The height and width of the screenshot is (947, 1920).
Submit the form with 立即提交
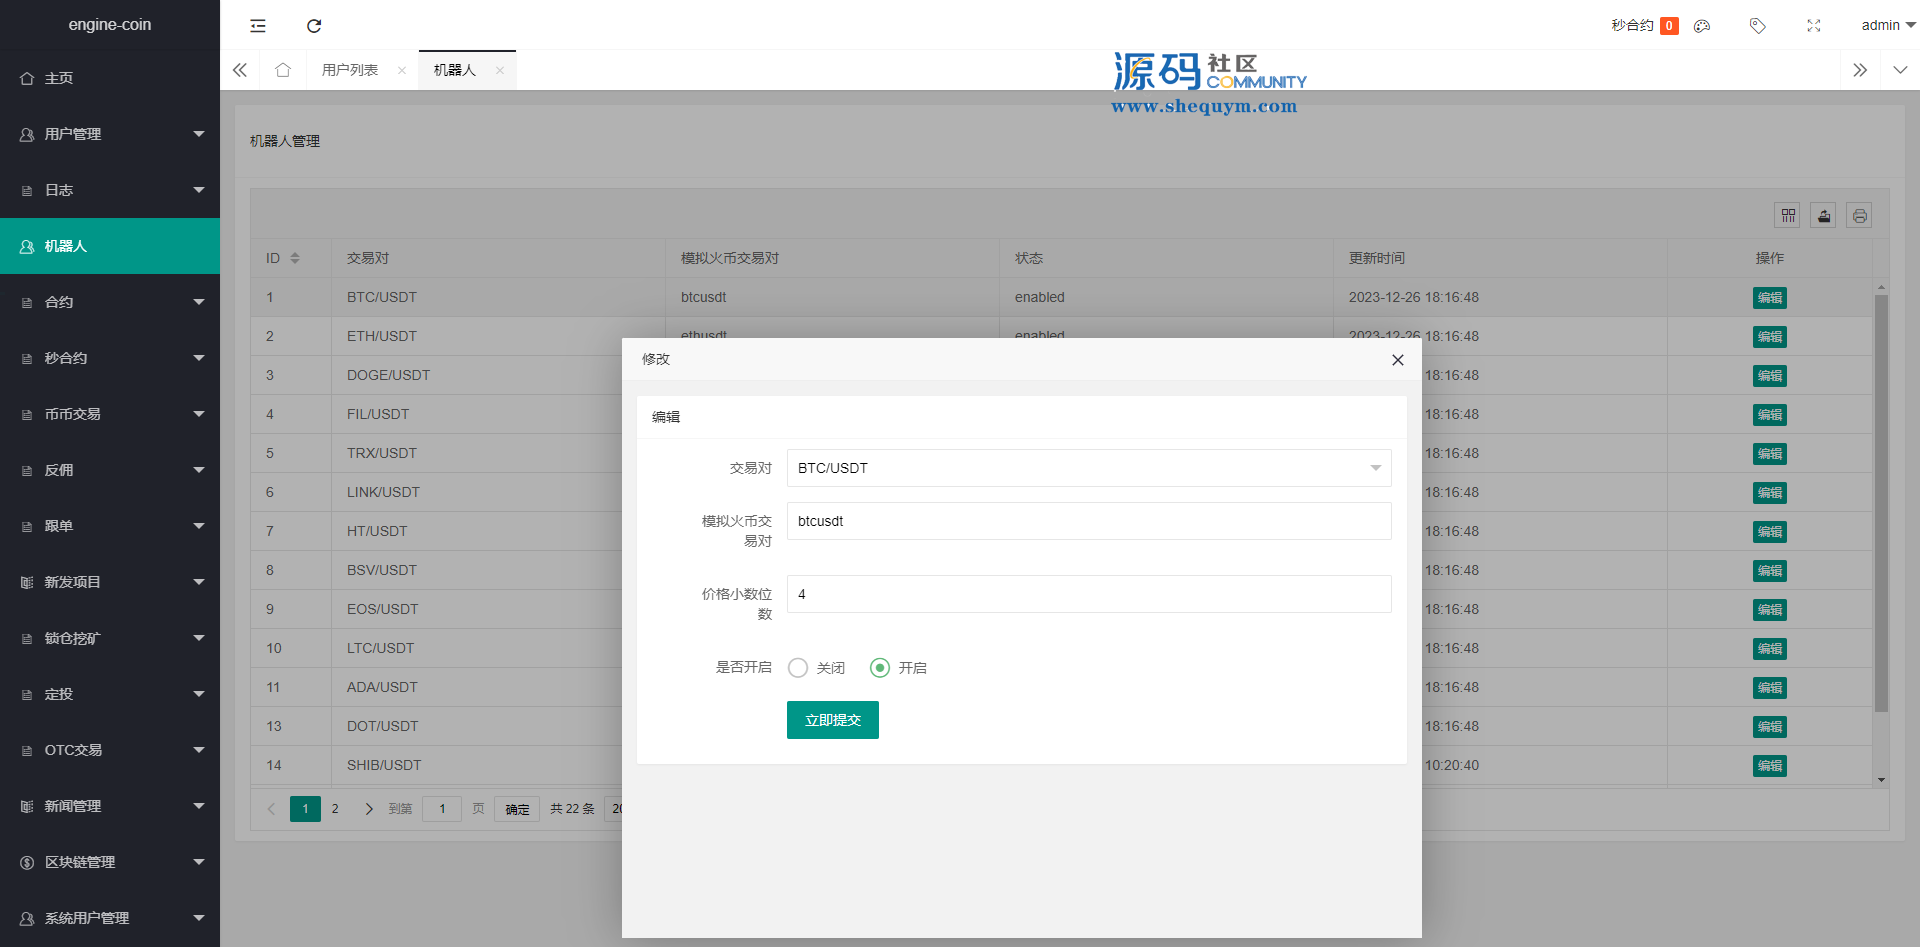click(x=833, y=720)
